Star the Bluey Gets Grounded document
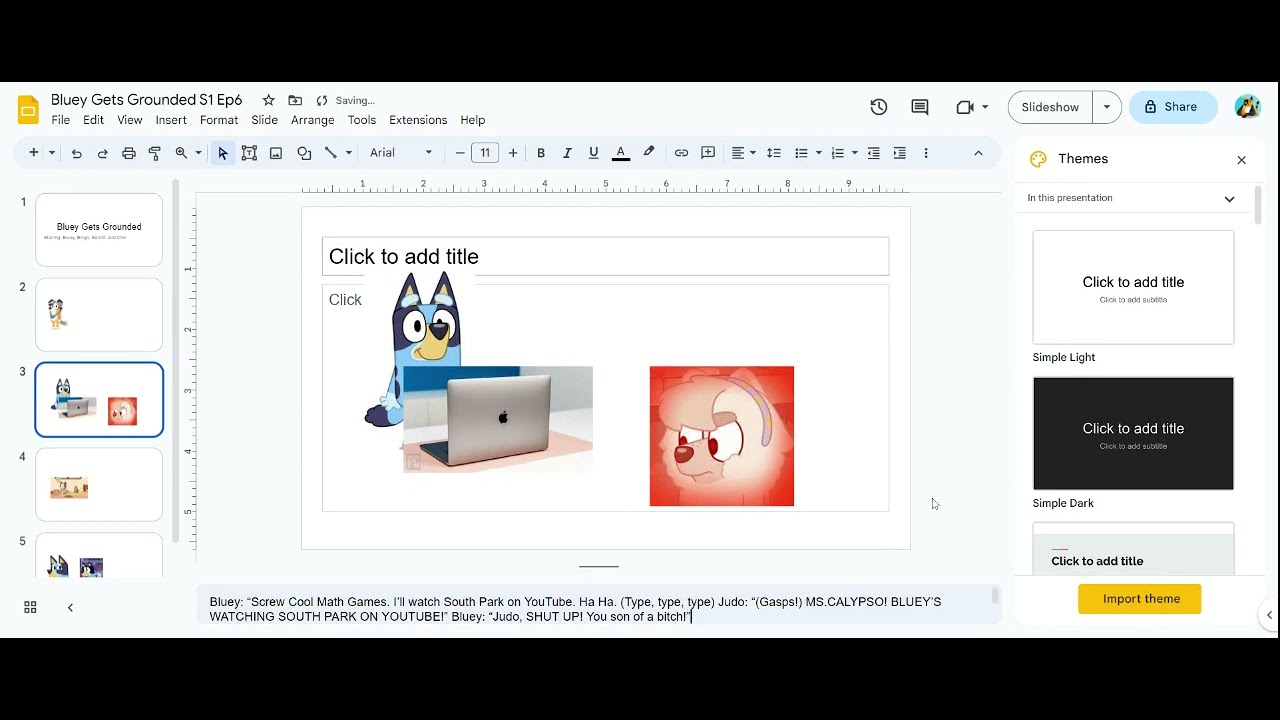 268,100
